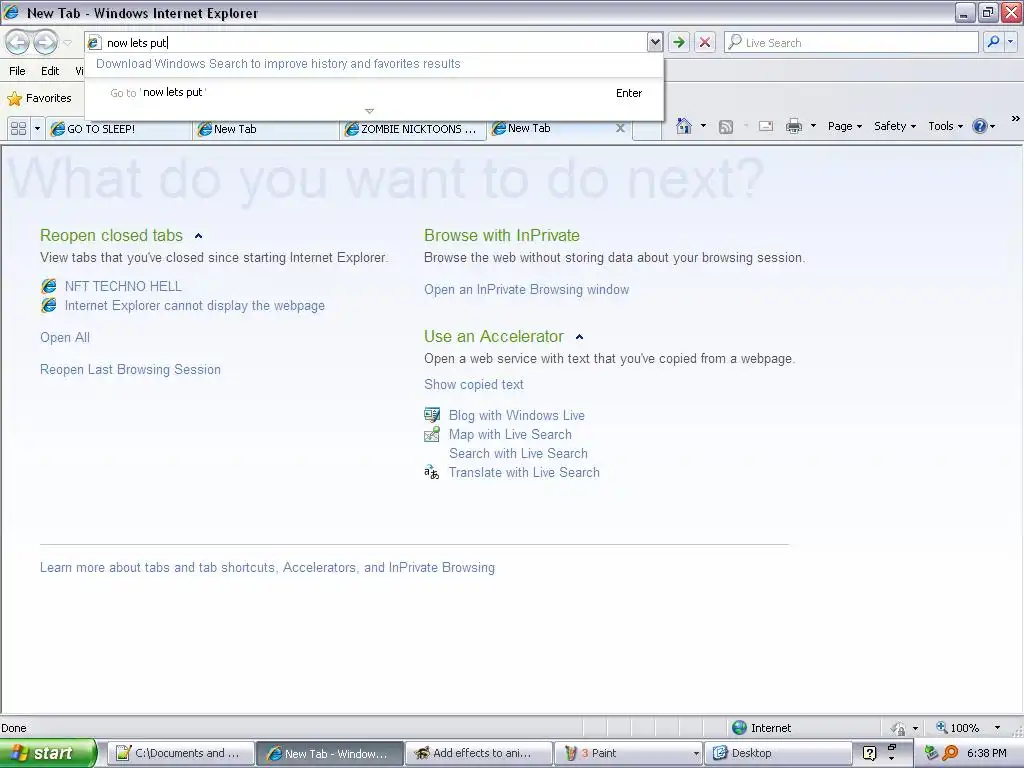Open the search provider dropdown arrow
This screenshot has width=1024, height=768.
[1010, 42]
